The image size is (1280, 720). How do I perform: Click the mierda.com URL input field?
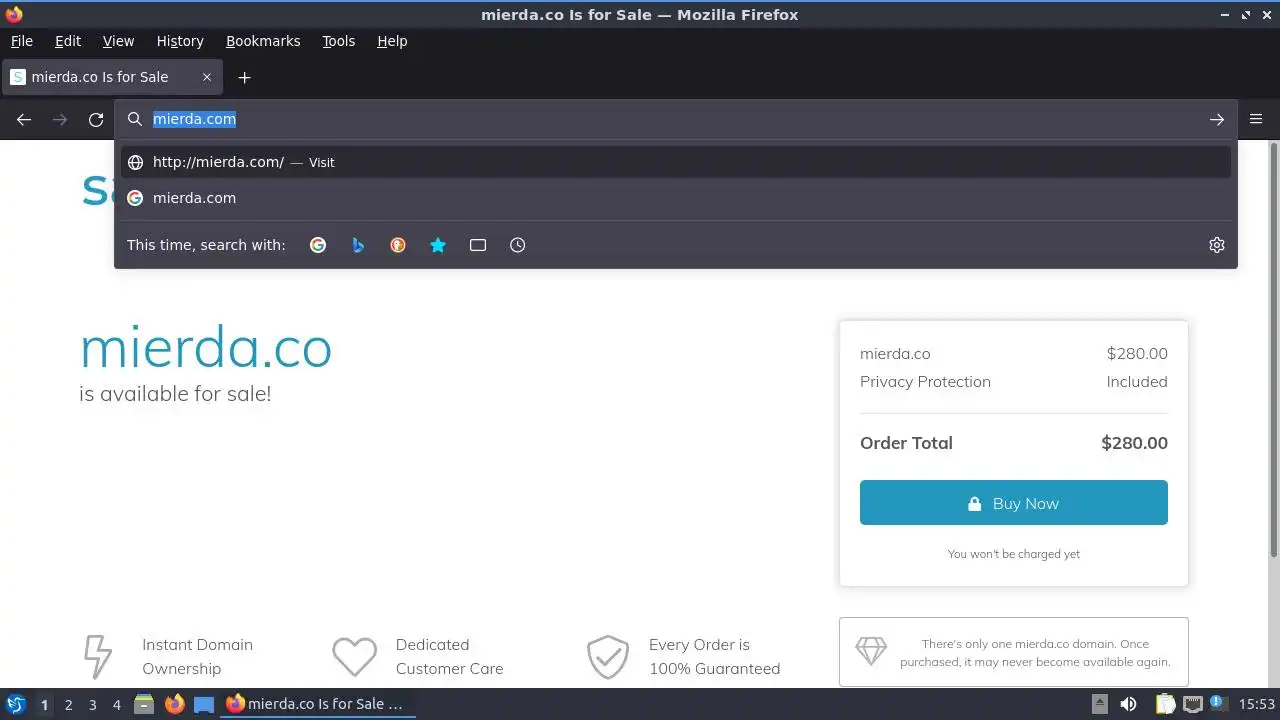(675, 119)
